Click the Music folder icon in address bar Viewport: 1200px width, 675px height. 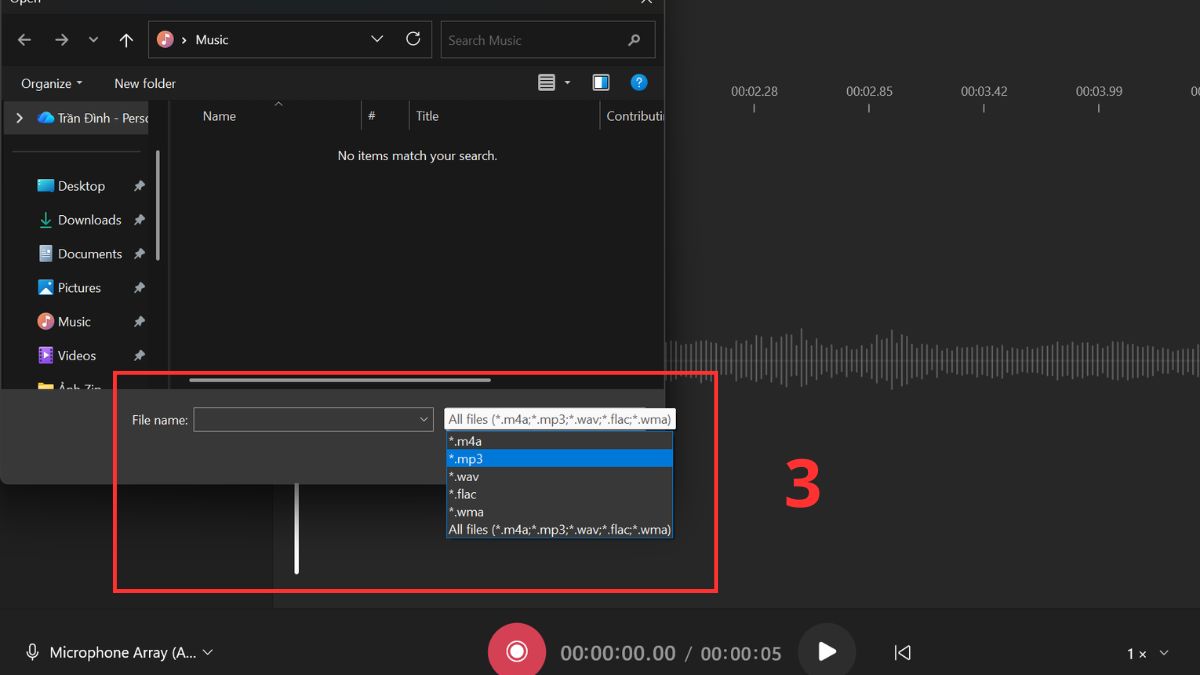click(x=165, y=40)
